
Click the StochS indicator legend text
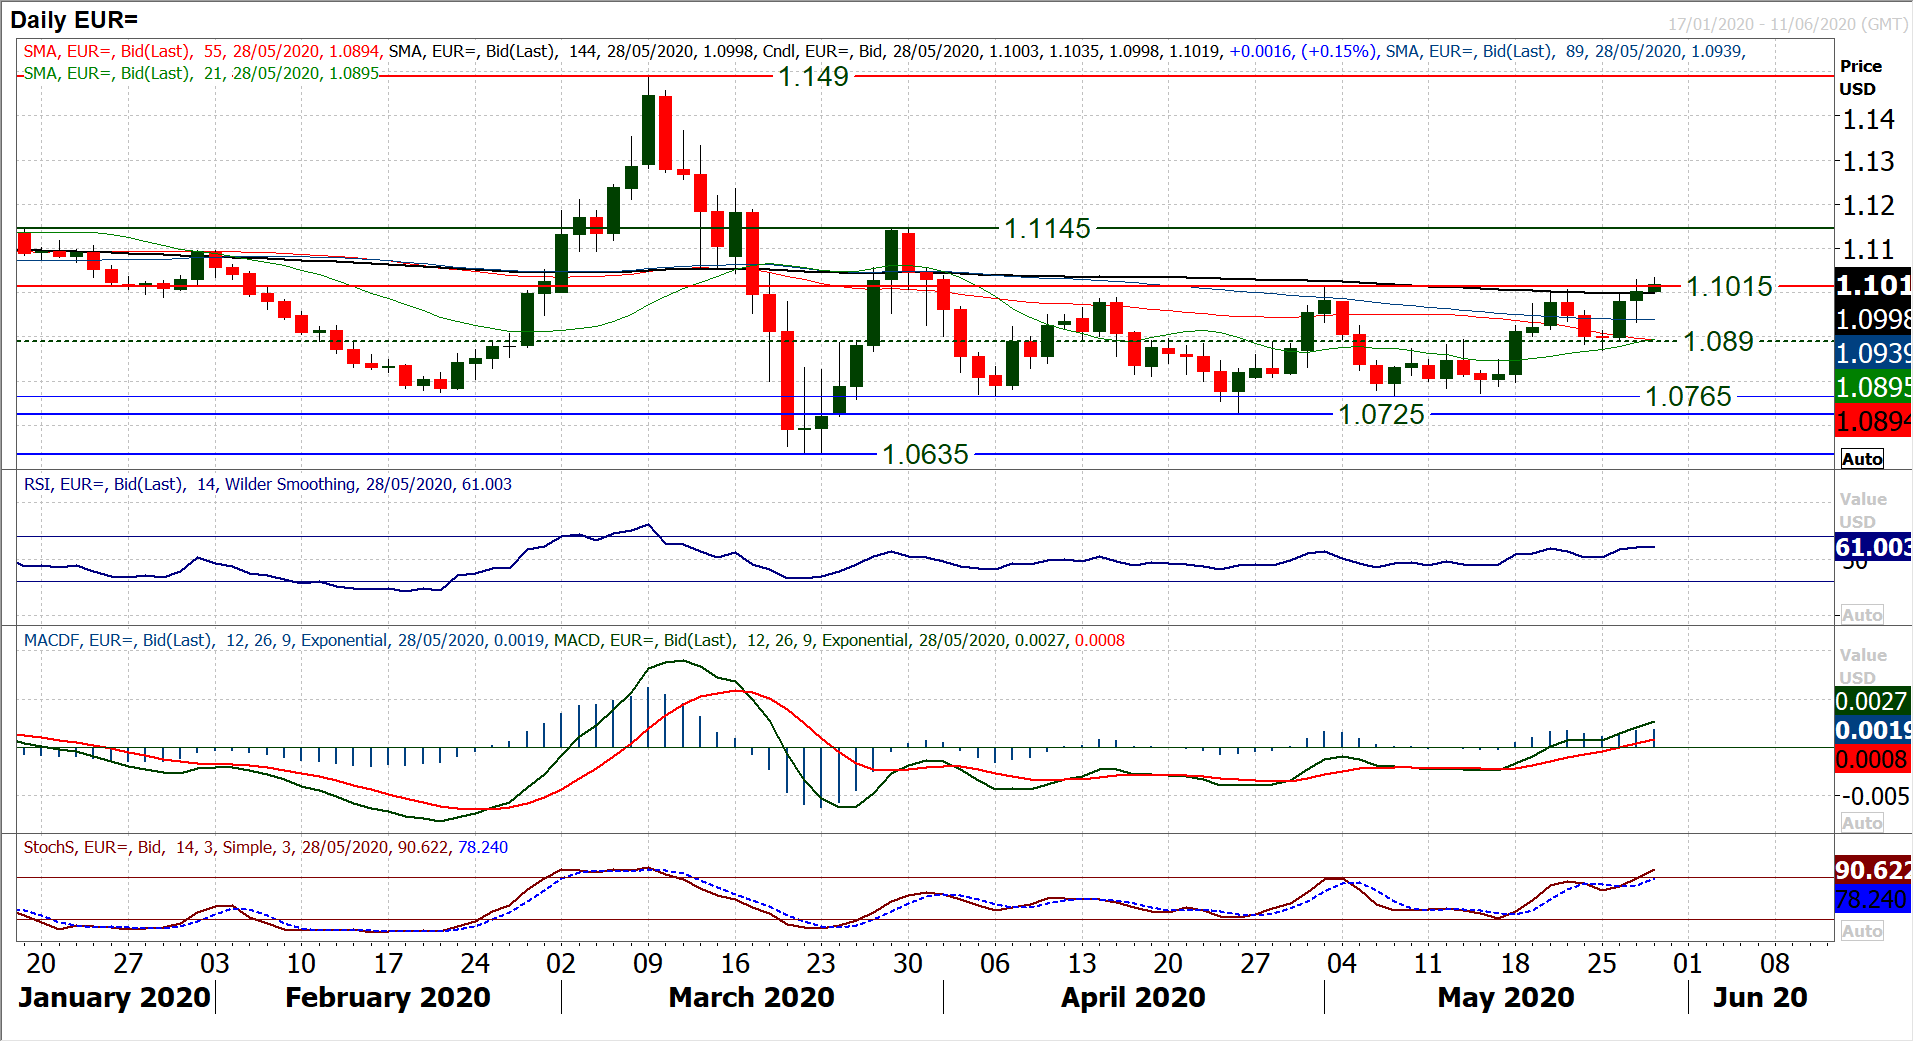265,848
